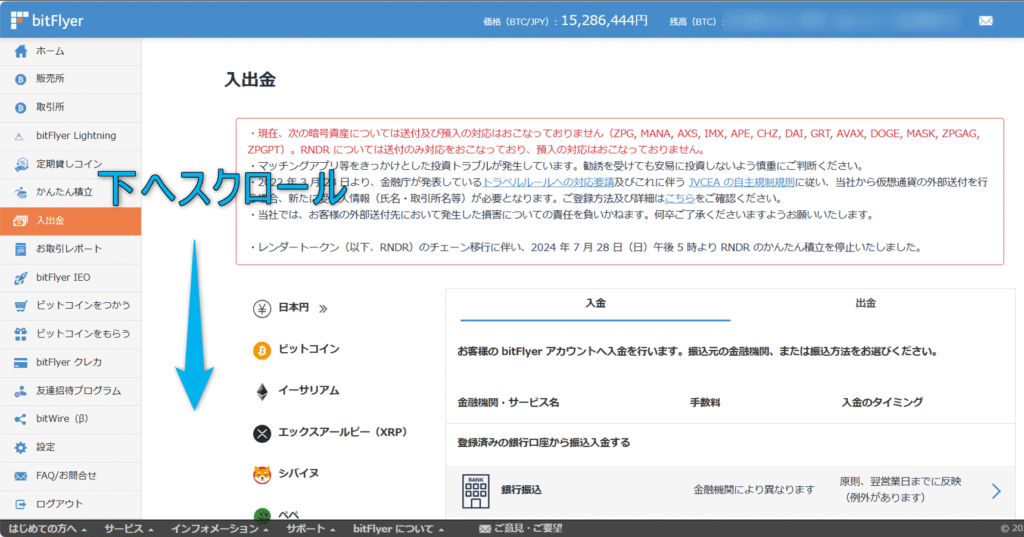The height and width of the screenshot is (537, 1024).
Task: Open the ホーム menu item
Action: click(x=71, y=51)
